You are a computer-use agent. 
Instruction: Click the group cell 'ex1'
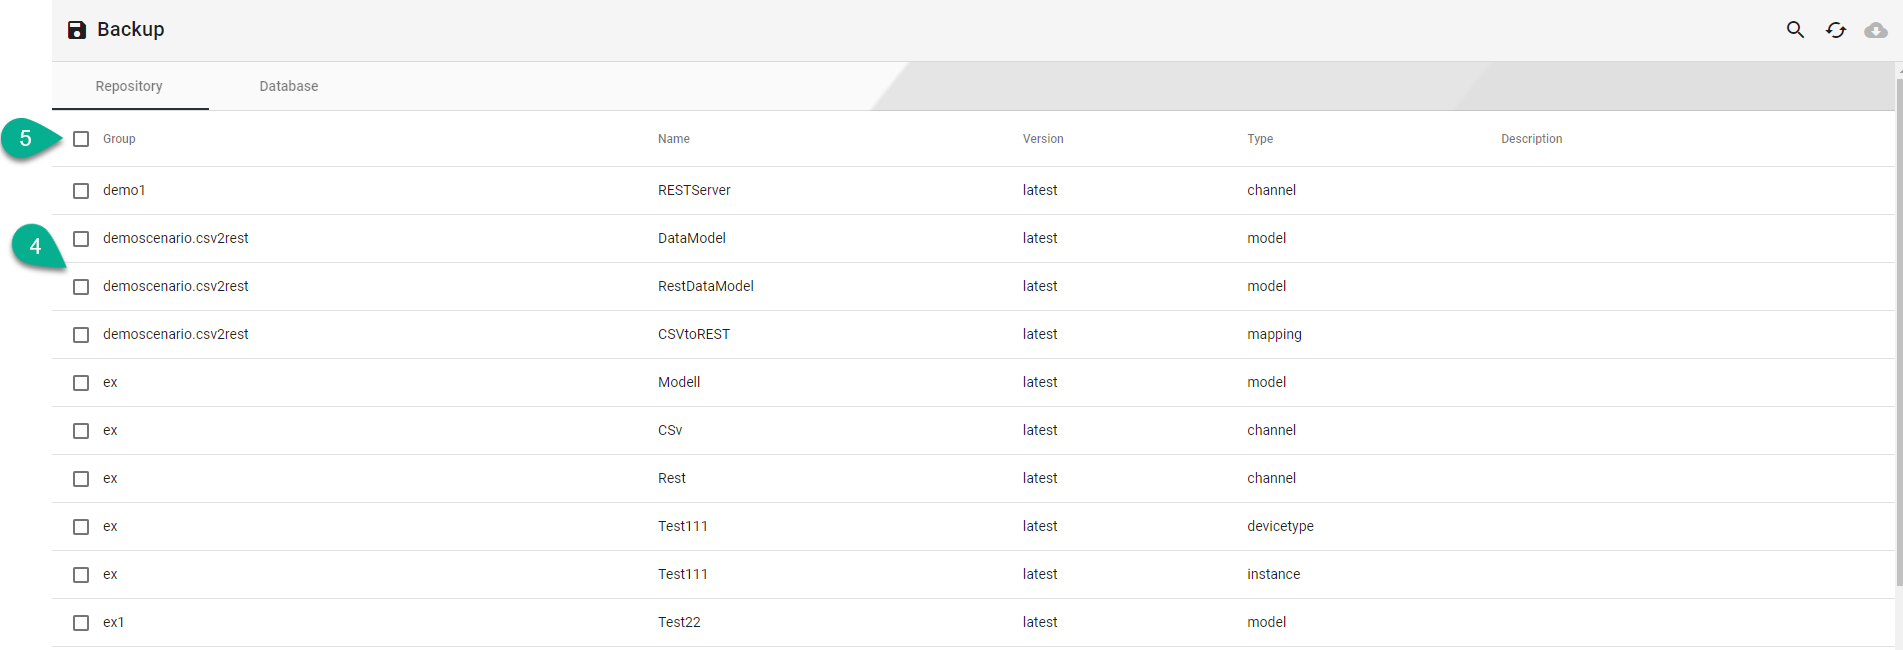tap(114, 622)
